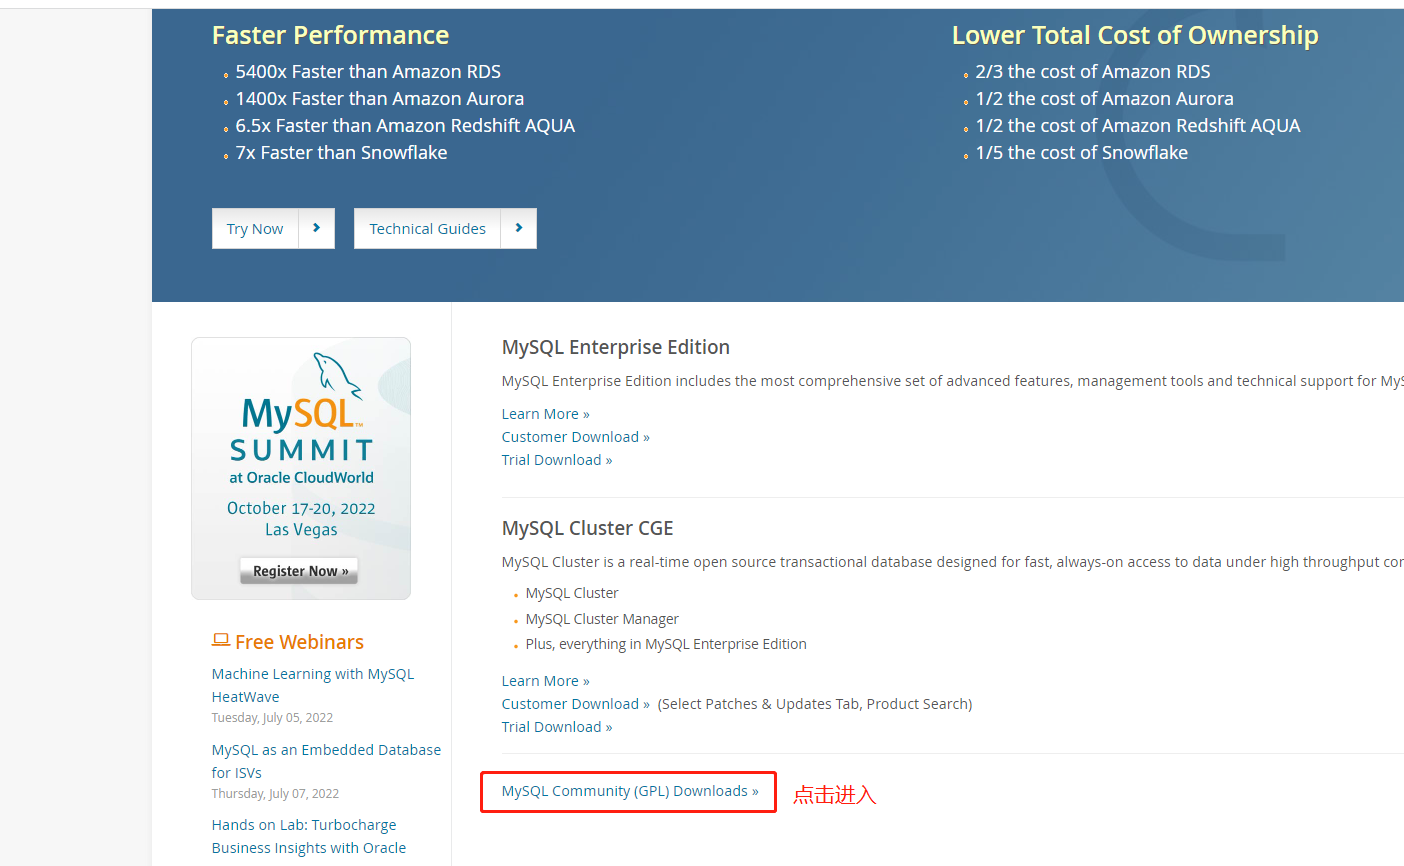The height and width of the screenshot is (866, 1404).
Task: Open Trial Download under MySQL Cluster CGE
Action: tap(557, 727)
